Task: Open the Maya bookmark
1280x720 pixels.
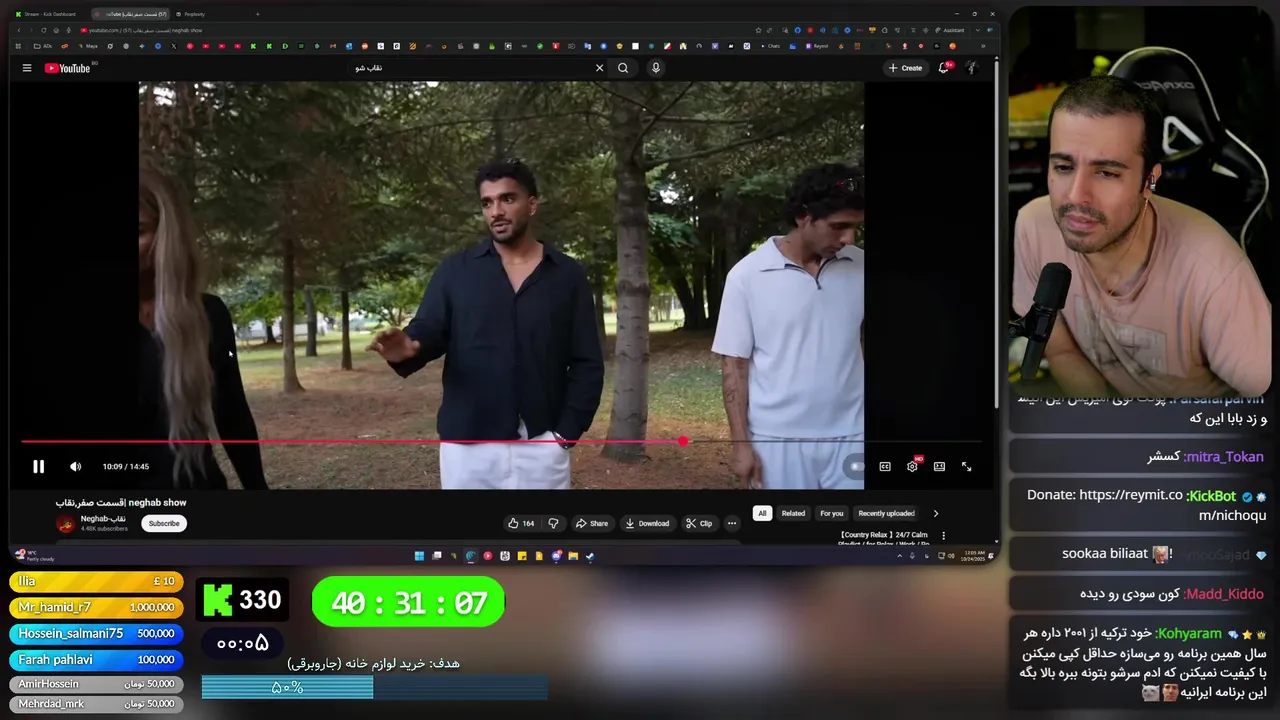Action: tap(88, 46)
